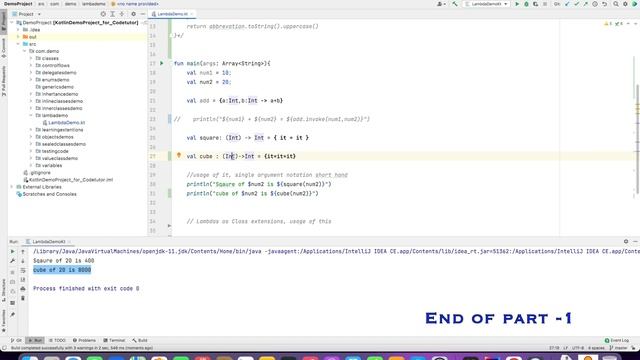
Task: Click the up arrow in Run panel
Action: tap(23, 251)
